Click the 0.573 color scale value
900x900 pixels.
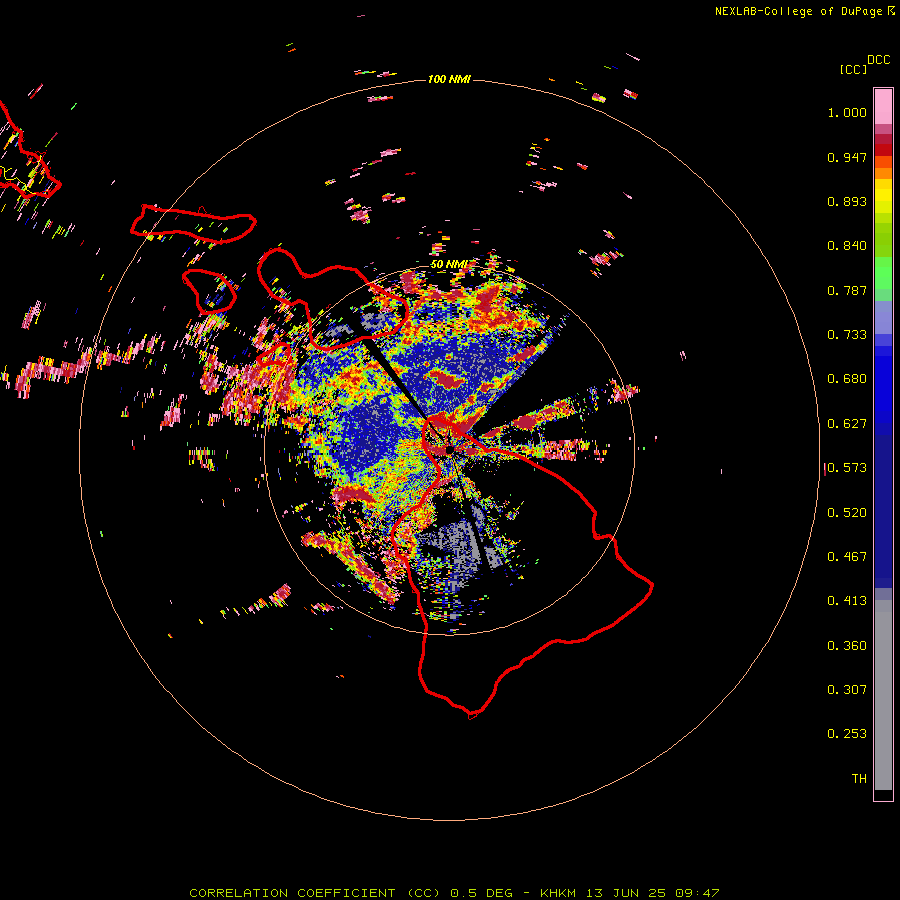[x=847, y=468]
